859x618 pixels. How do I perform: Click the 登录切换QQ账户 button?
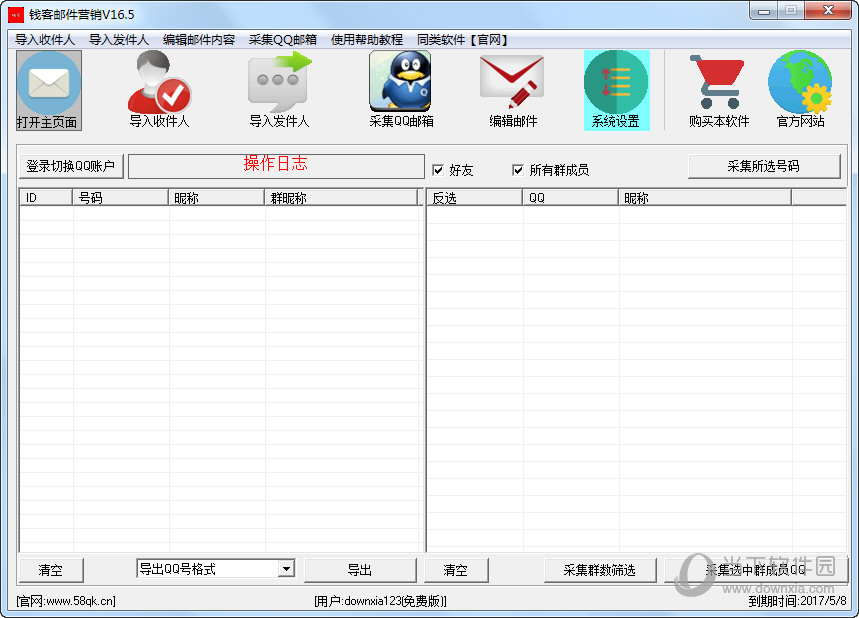[x=71, y=166]
